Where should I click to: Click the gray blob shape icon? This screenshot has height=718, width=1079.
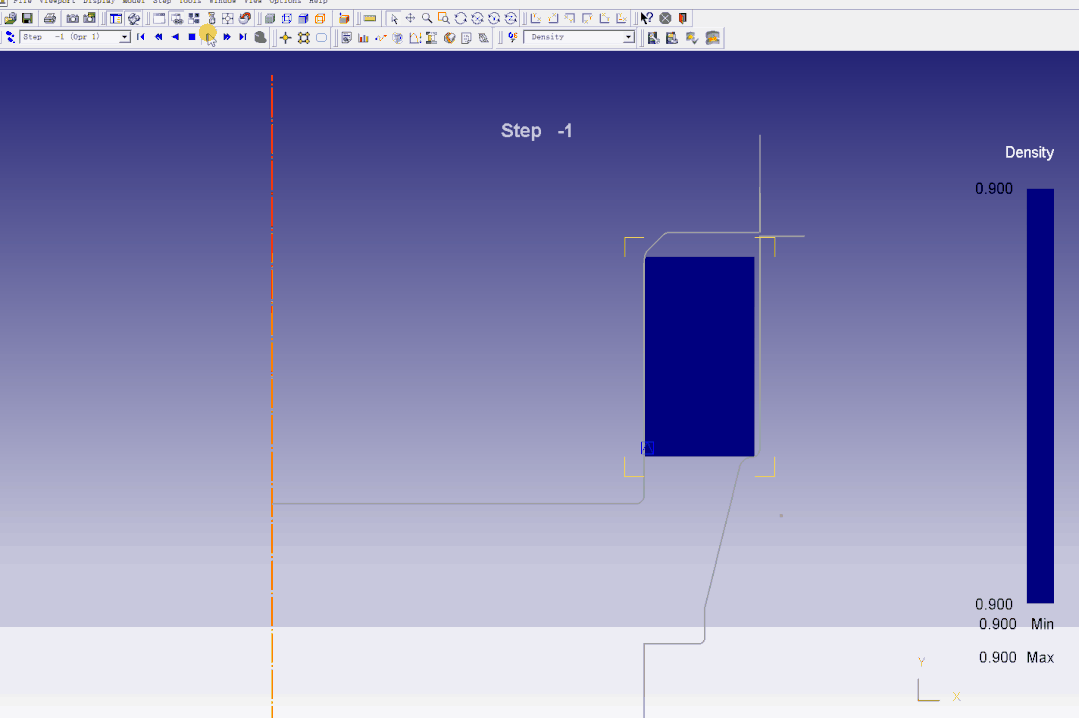(x=260, y=38)
